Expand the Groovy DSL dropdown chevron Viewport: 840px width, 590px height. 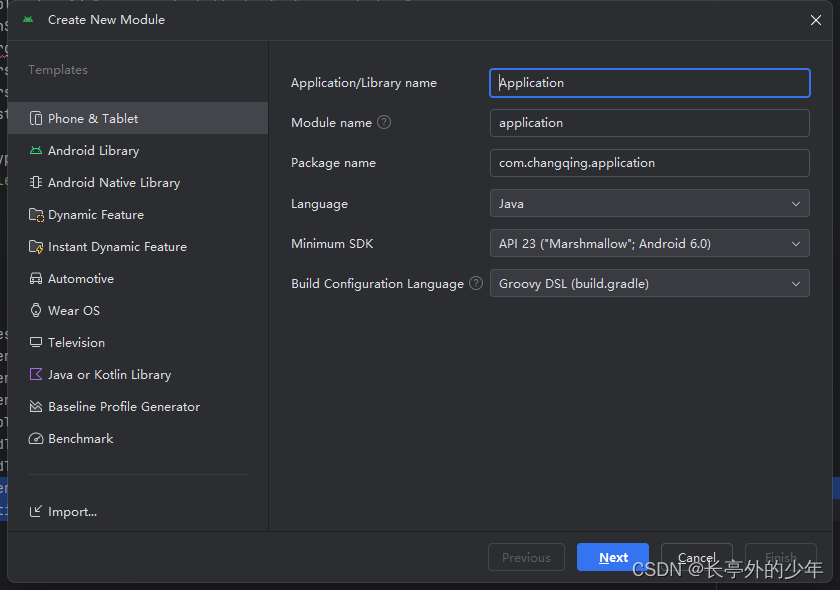796,283
